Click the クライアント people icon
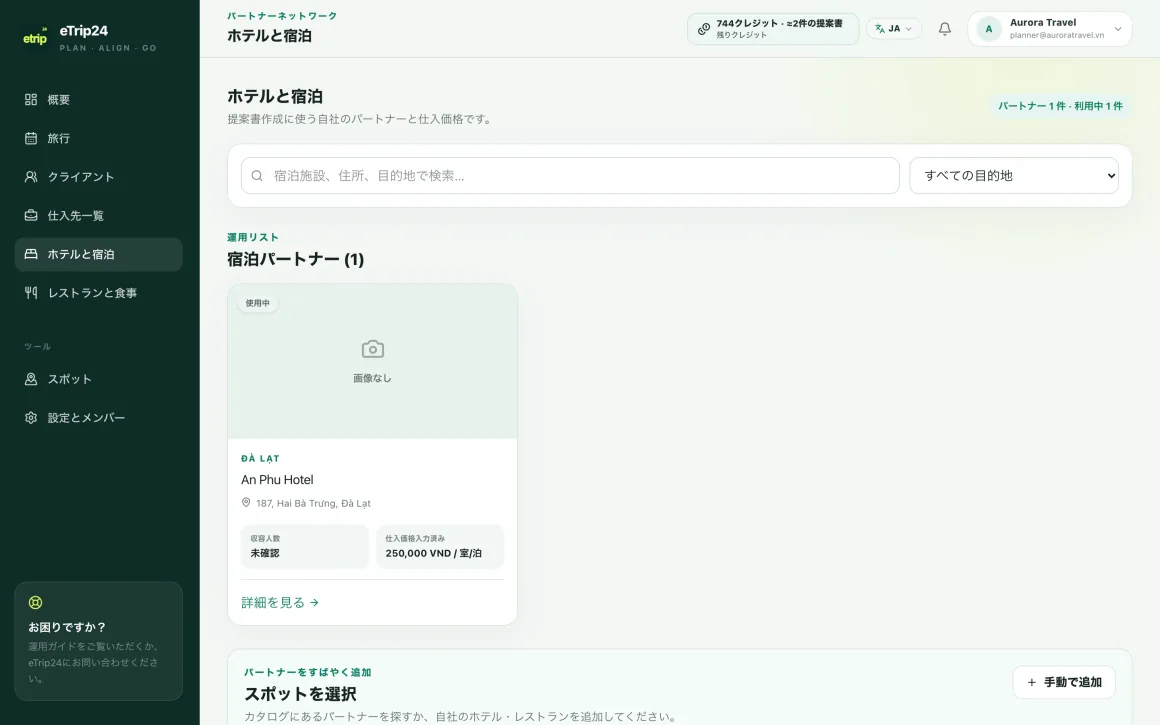1160x725 pixels. [31, 176]
